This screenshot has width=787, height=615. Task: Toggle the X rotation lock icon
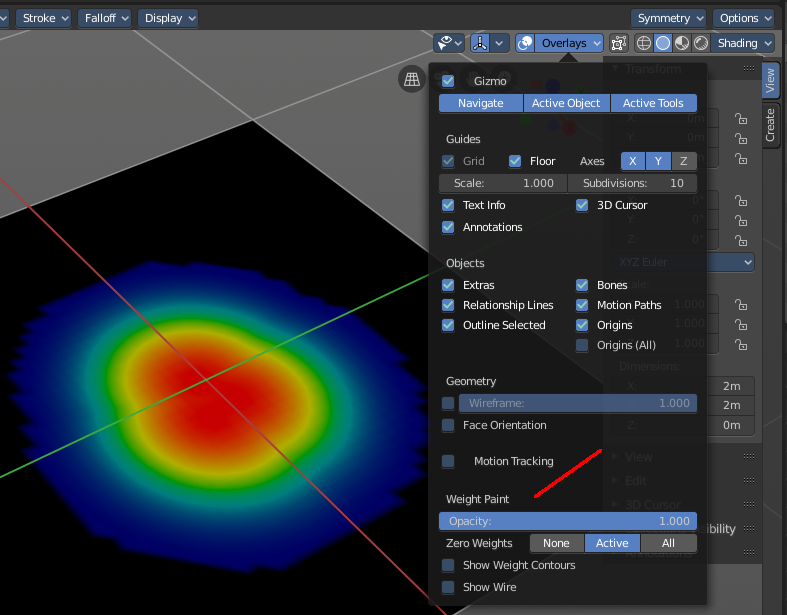click(x=741, y=201)
